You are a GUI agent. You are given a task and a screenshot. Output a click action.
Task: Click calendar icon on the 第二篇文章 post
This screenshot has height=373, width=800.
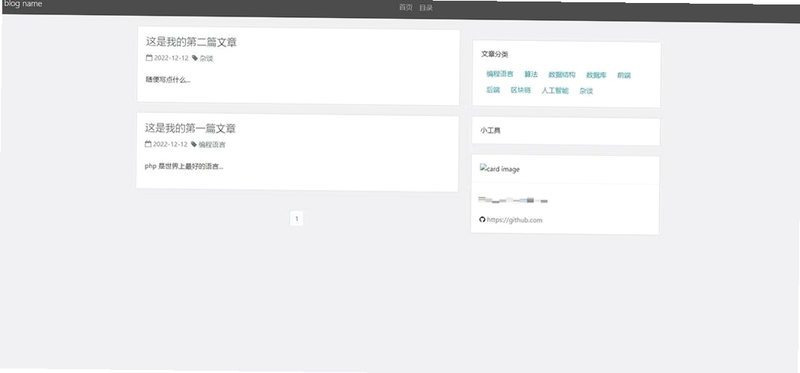click(x=149, y=58)
